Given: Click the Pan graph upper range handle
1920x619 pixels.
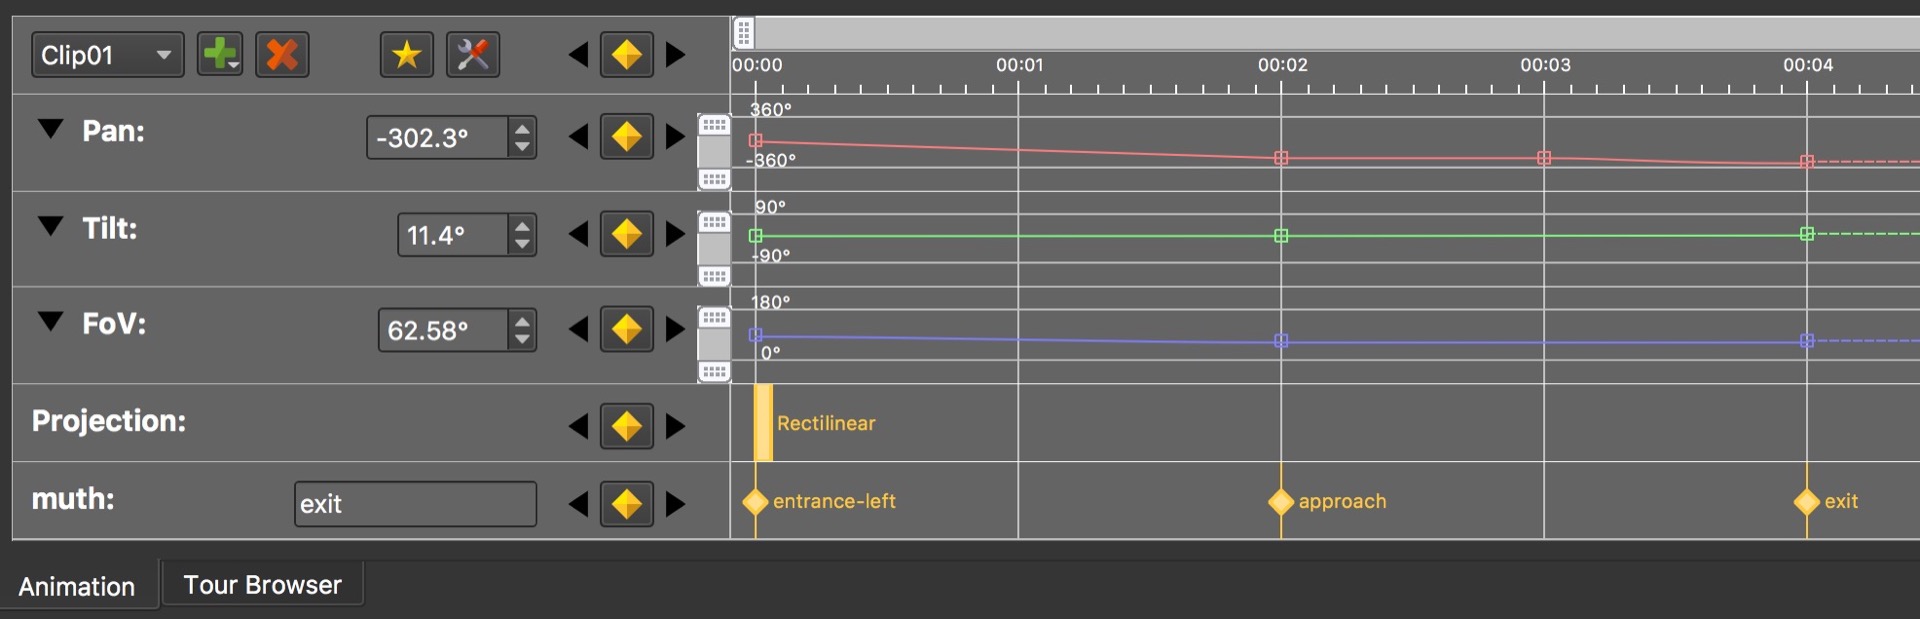Looking at the screenshot, I should 714,125.
